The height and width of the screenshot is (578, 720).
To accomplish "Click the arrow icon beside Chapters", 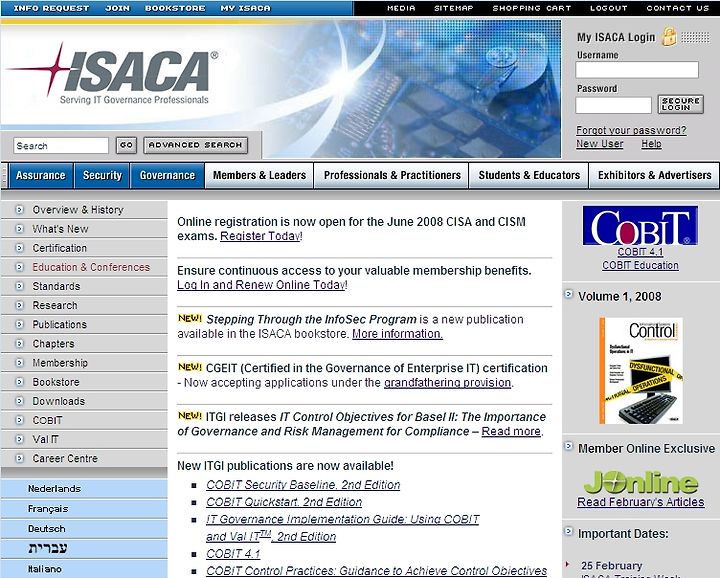I will [x=19, y=343].
